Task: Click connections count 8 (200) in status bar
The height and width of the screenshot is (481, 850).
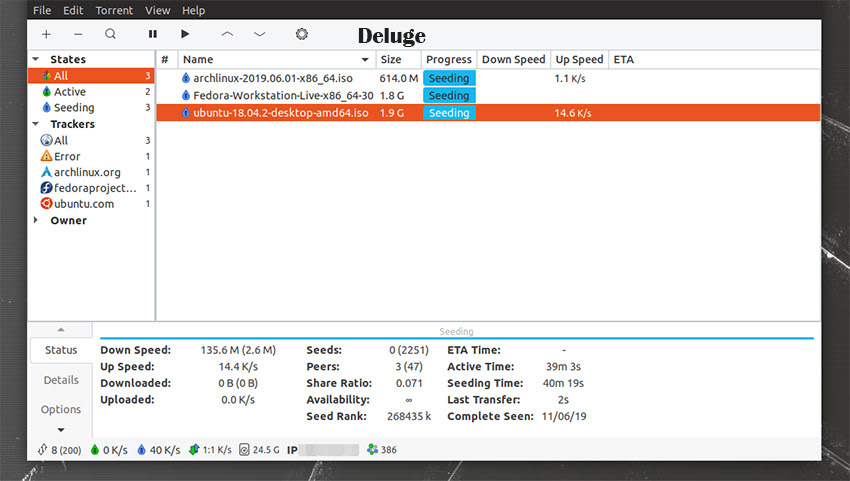Action: coord(59,450)
